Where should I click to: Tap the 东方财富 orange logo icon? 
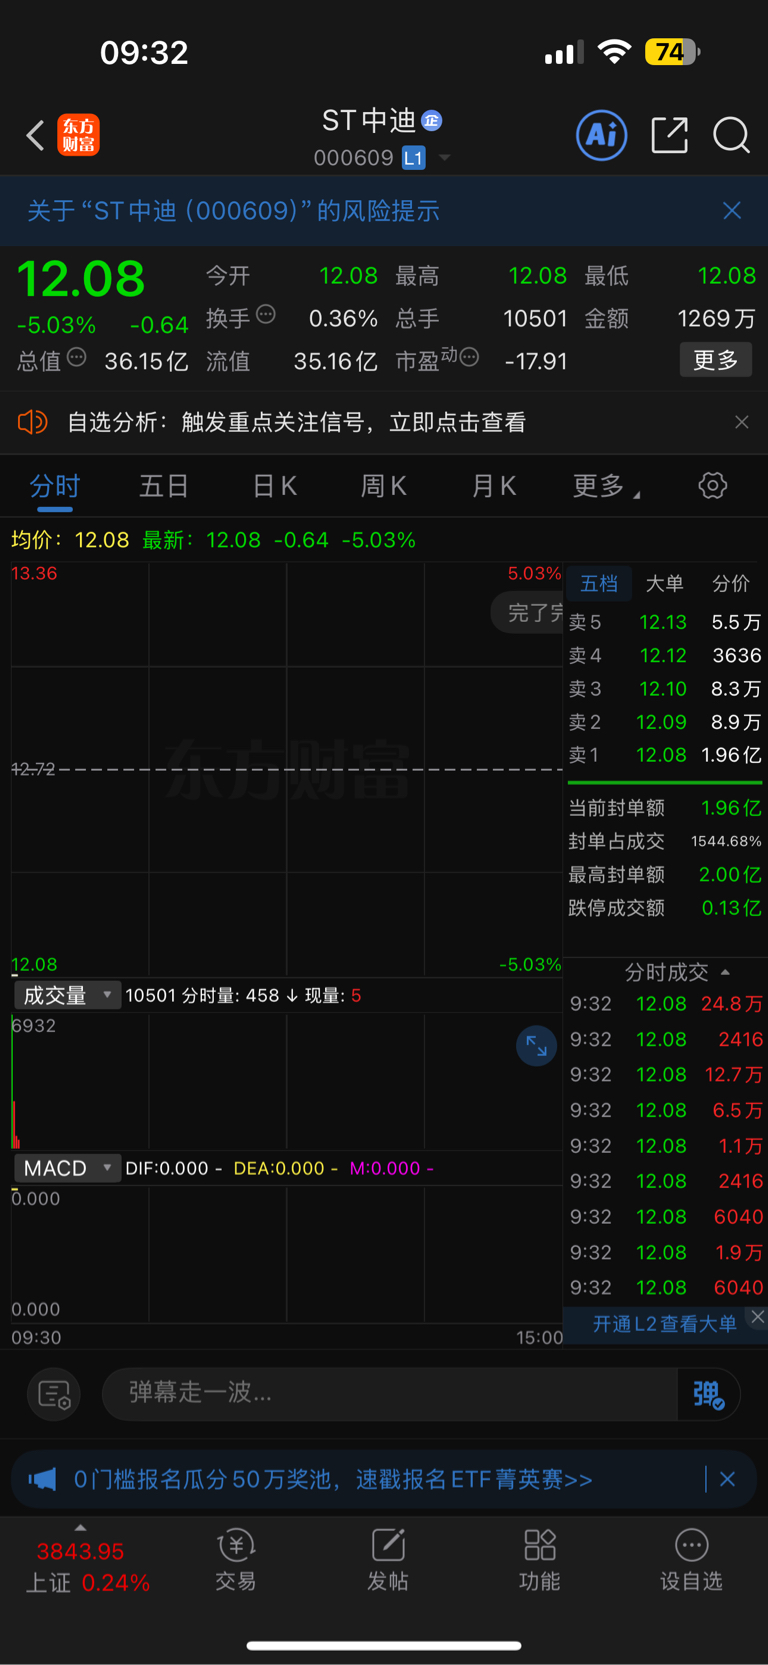tap(78, 135)
